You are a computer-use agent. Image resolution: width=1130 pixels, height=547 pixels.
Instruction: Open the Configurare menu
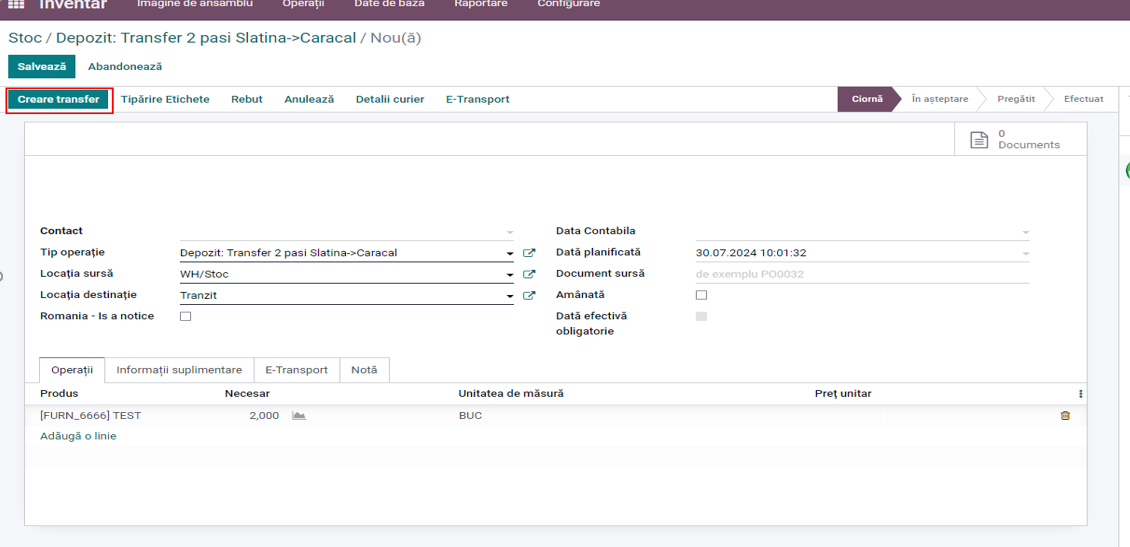coord(569,4)
